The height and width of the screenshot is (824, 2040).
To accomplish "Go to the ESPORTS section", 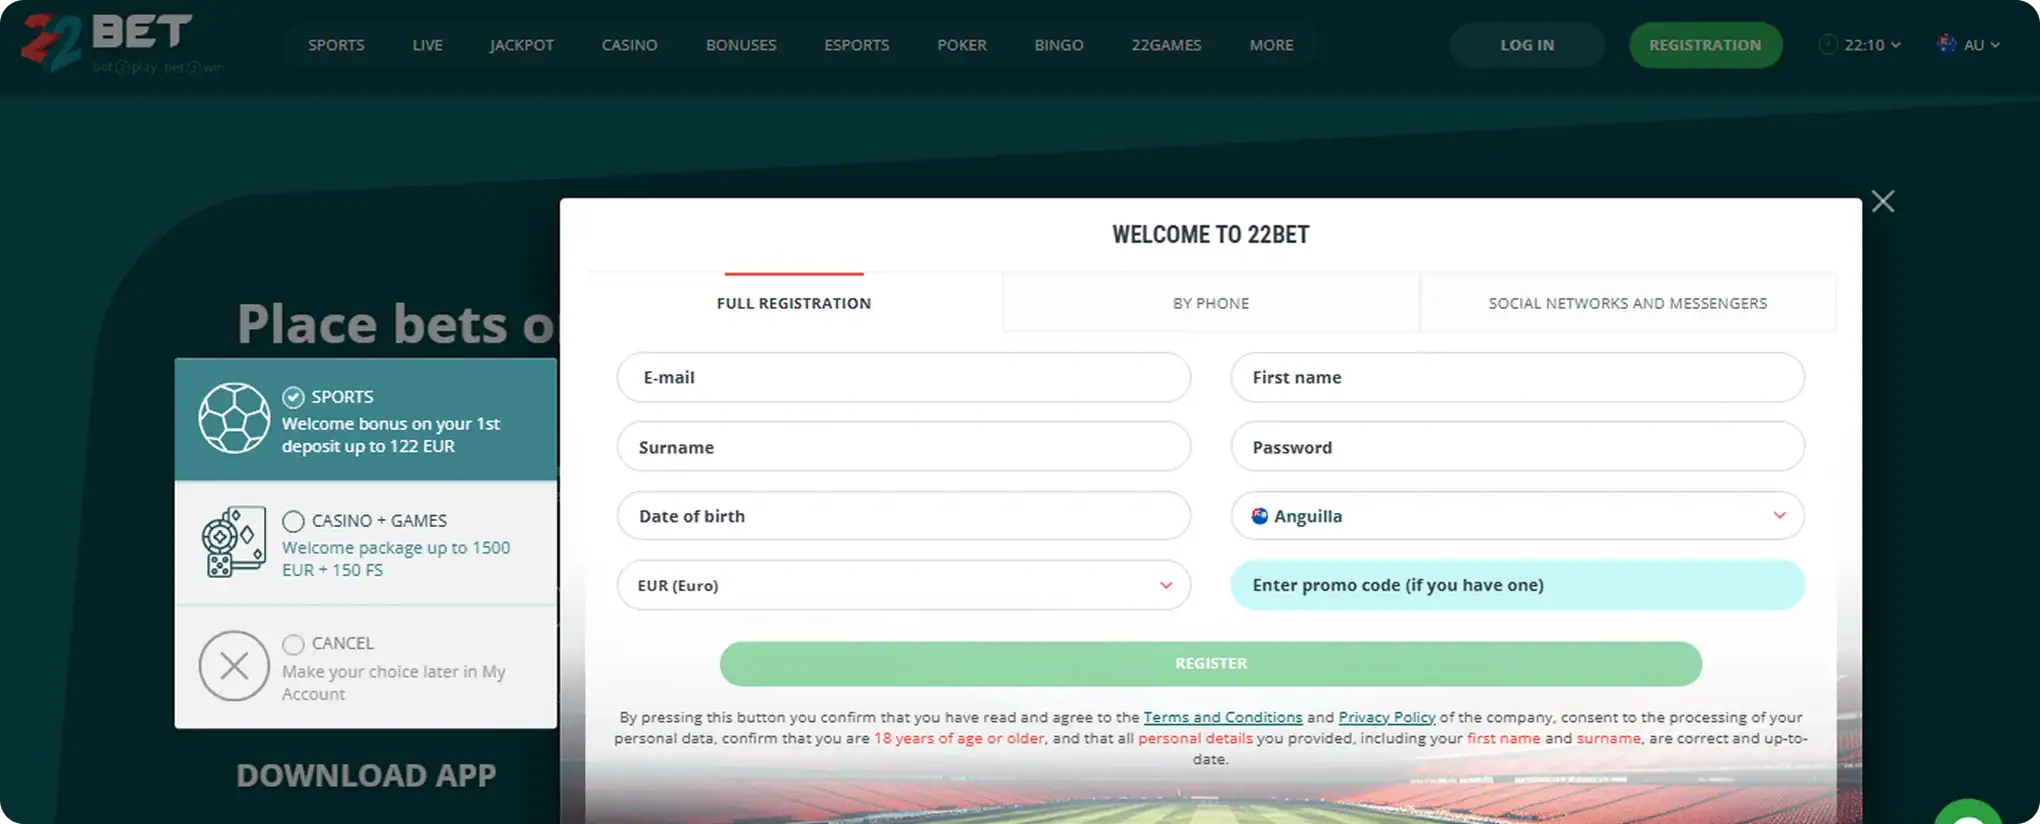I will tap(857, 45).
